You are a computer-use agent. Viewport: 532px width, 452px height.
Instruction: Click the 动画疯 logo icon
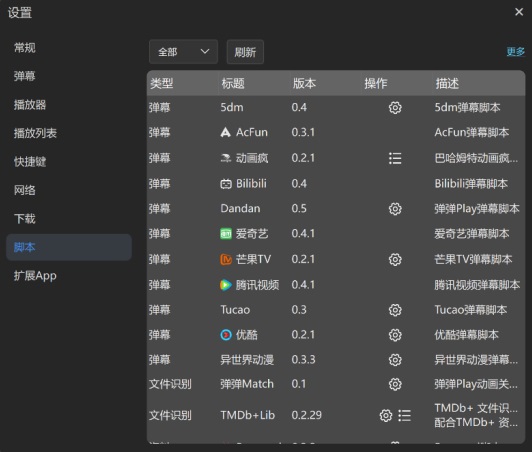(226, 158)
